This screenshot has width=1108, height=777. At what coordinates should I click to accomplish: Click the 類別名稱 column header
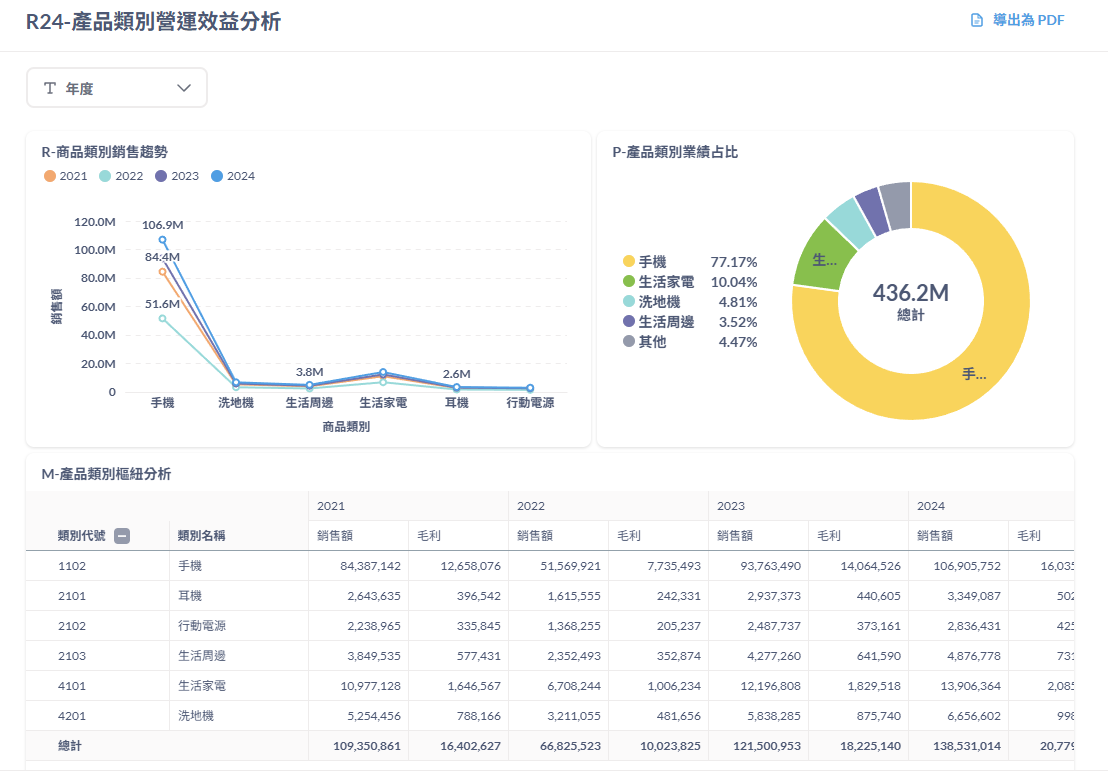click(201, 536)
